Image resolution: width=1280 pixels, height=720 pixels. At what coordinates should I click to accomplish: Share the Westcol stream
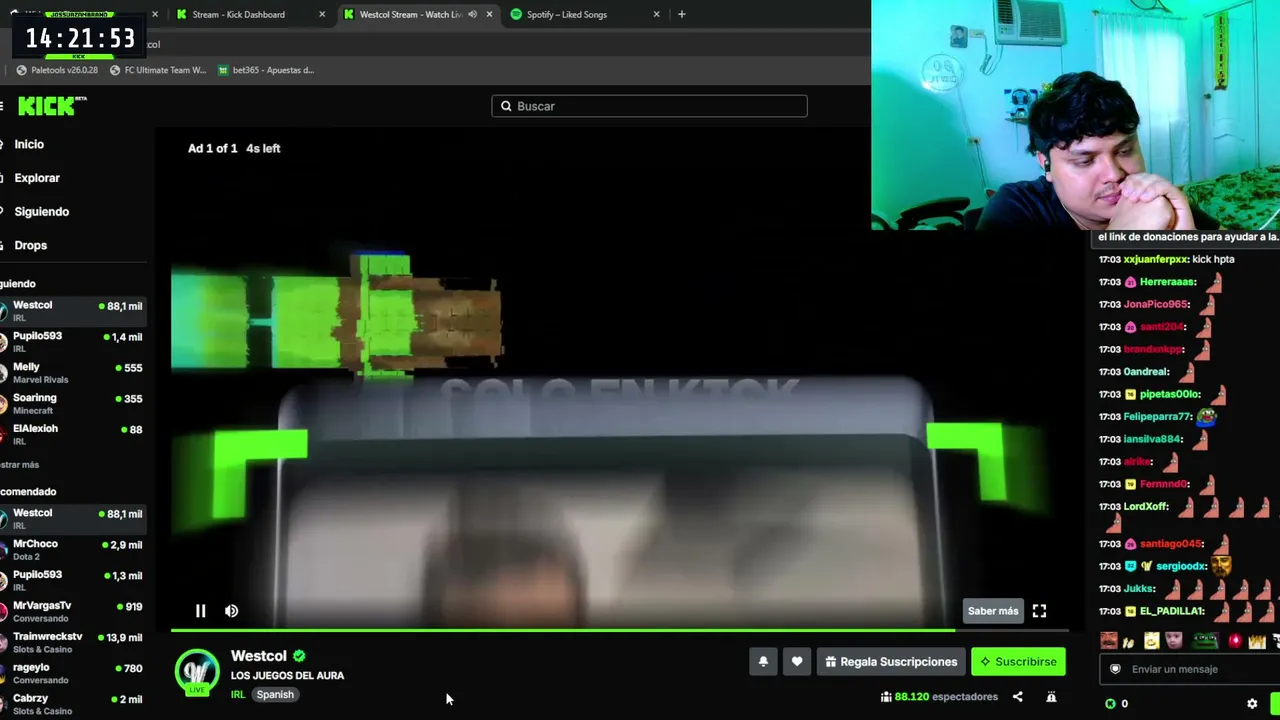point(1018,697)
